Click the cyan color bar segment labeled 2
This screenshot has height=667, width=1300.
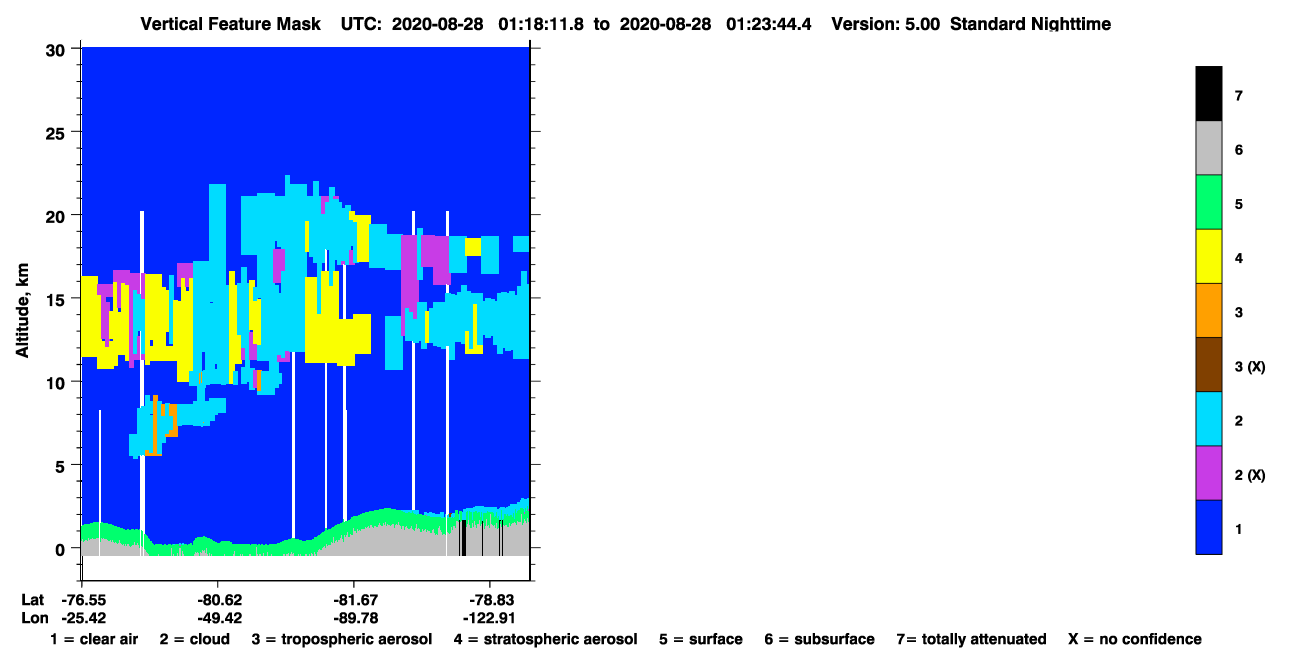[x=1208, y=418]
